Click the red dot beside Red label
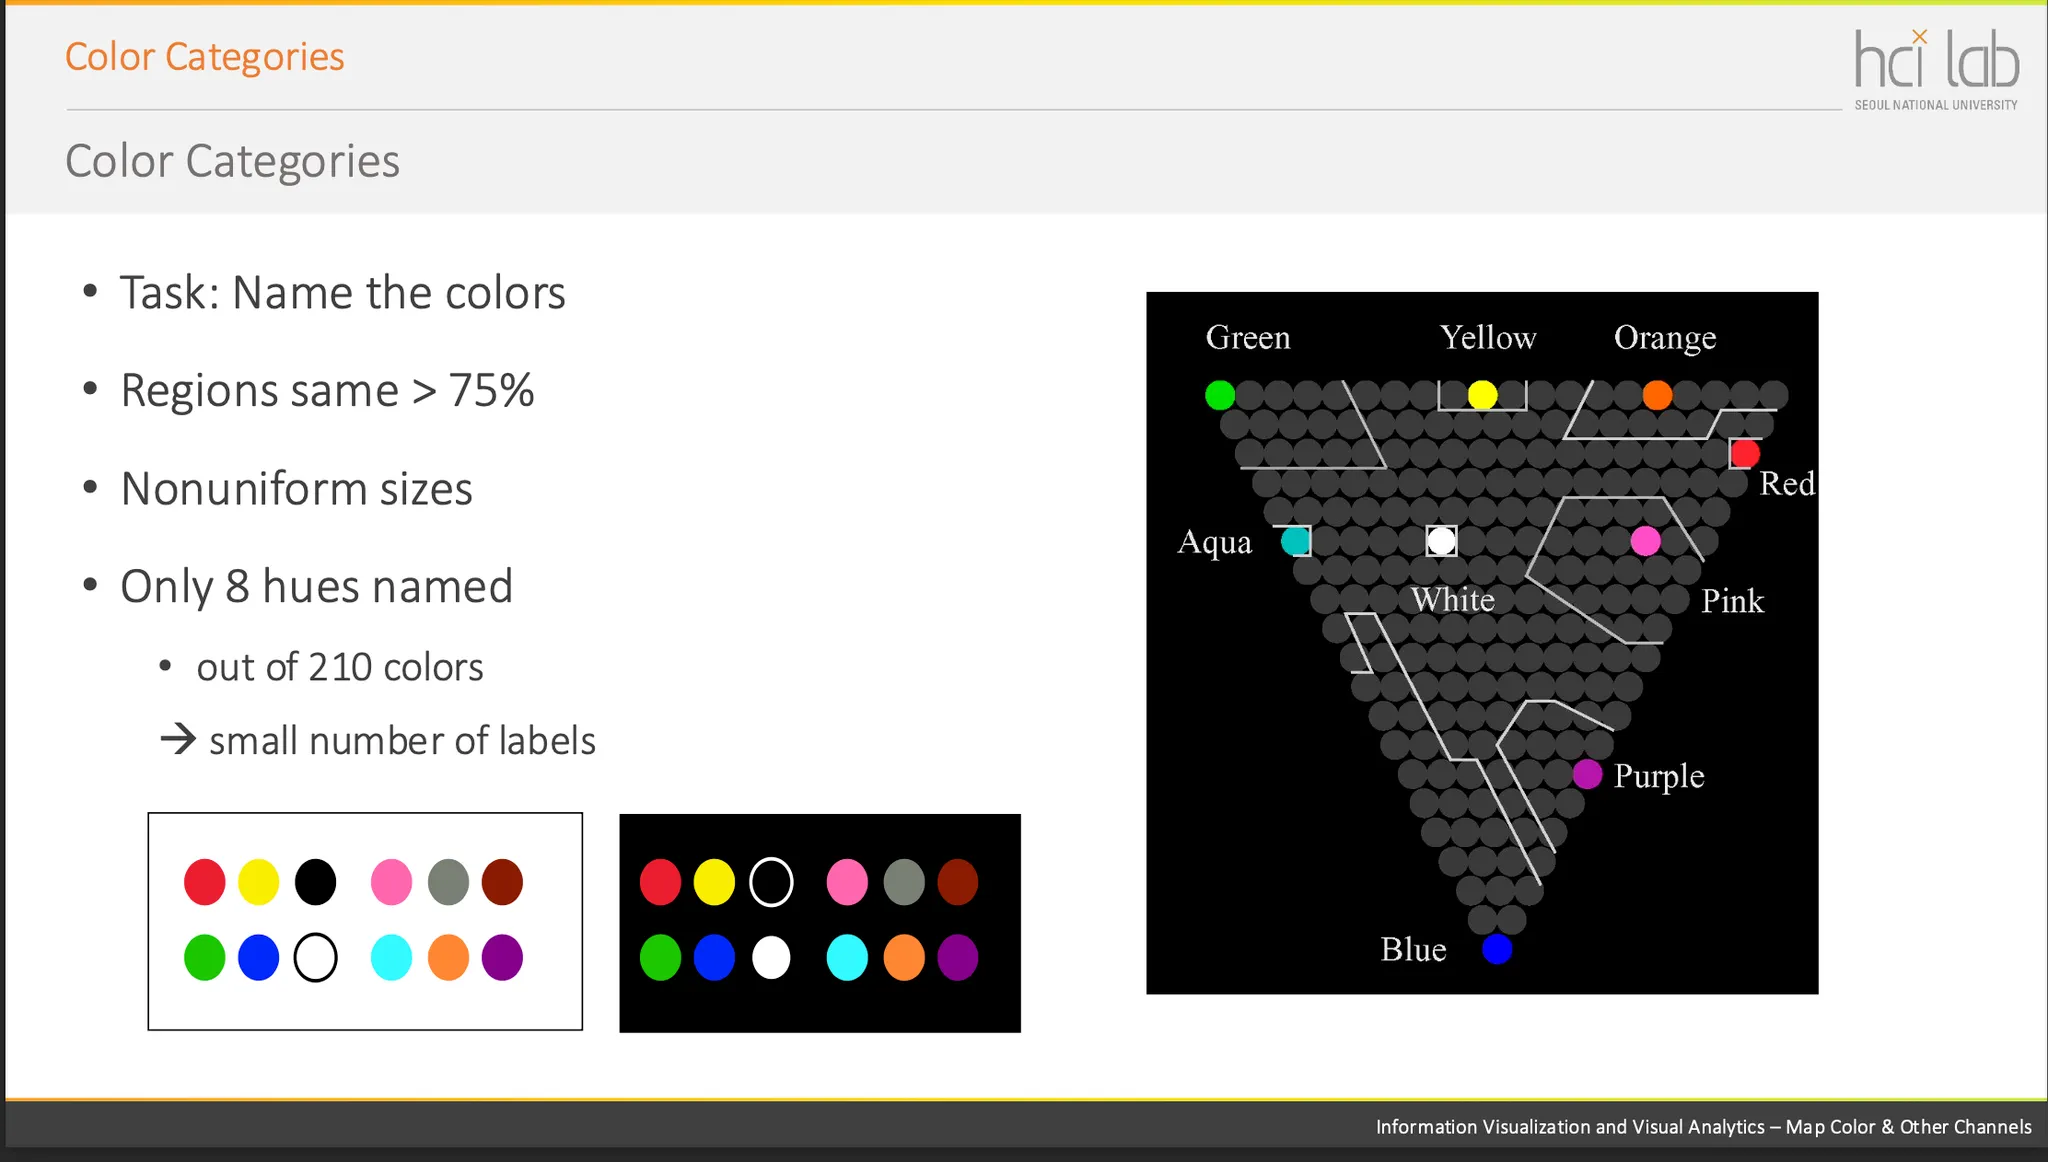The image size is (2048, 1162). pyautogui.click(x=1745, y=453)
